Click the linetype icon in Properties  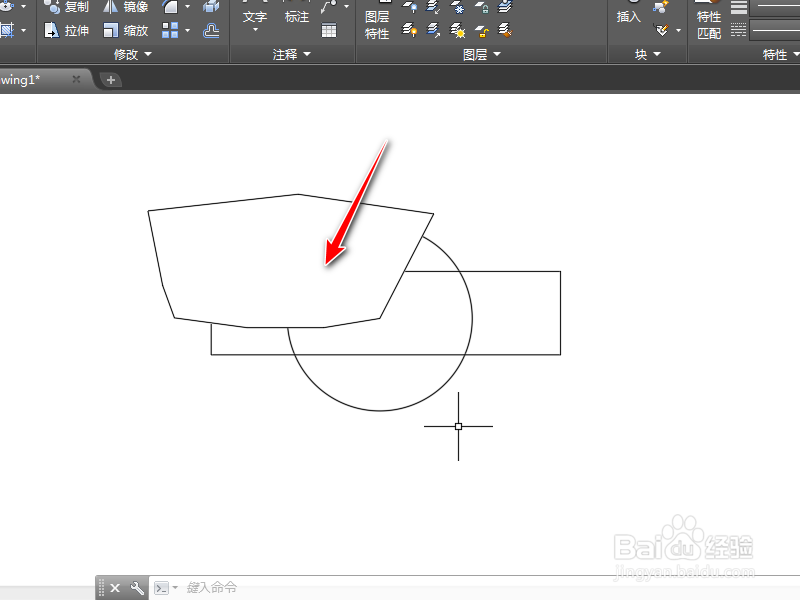pos(738,30)
